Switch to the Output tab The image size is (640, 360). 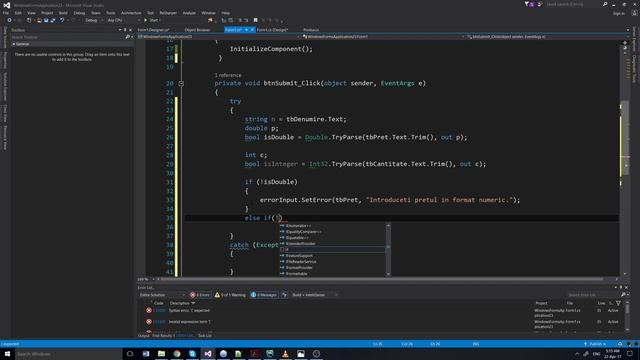[144, 336]
